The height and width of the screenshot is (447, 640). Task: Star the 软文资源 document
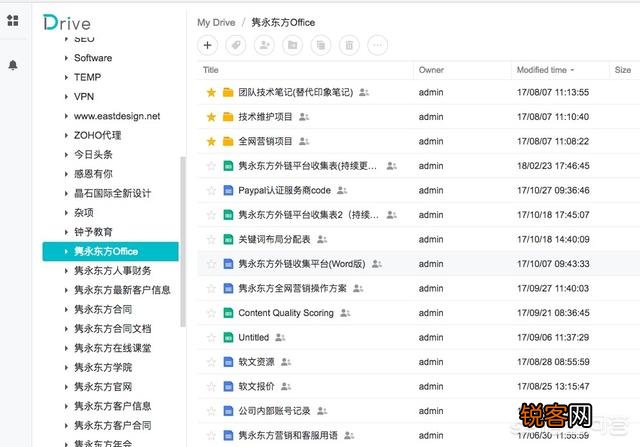coord(211,362)
